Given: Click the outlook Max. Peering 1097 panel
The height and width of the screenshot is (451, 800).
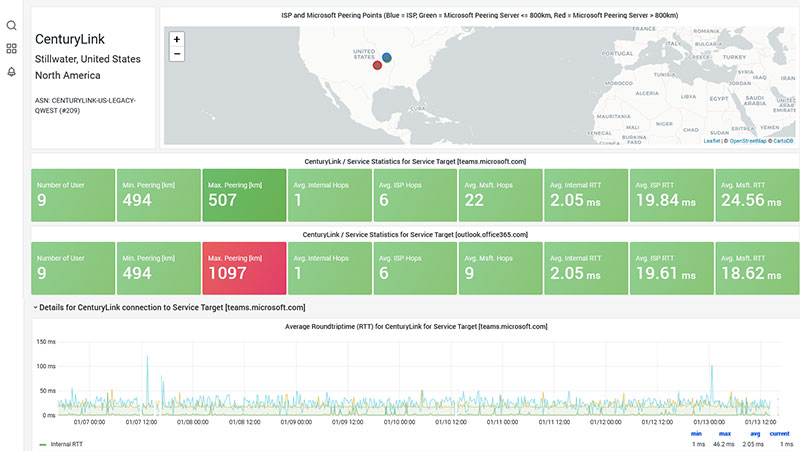Looking at the screenshot, I should 244,268.
